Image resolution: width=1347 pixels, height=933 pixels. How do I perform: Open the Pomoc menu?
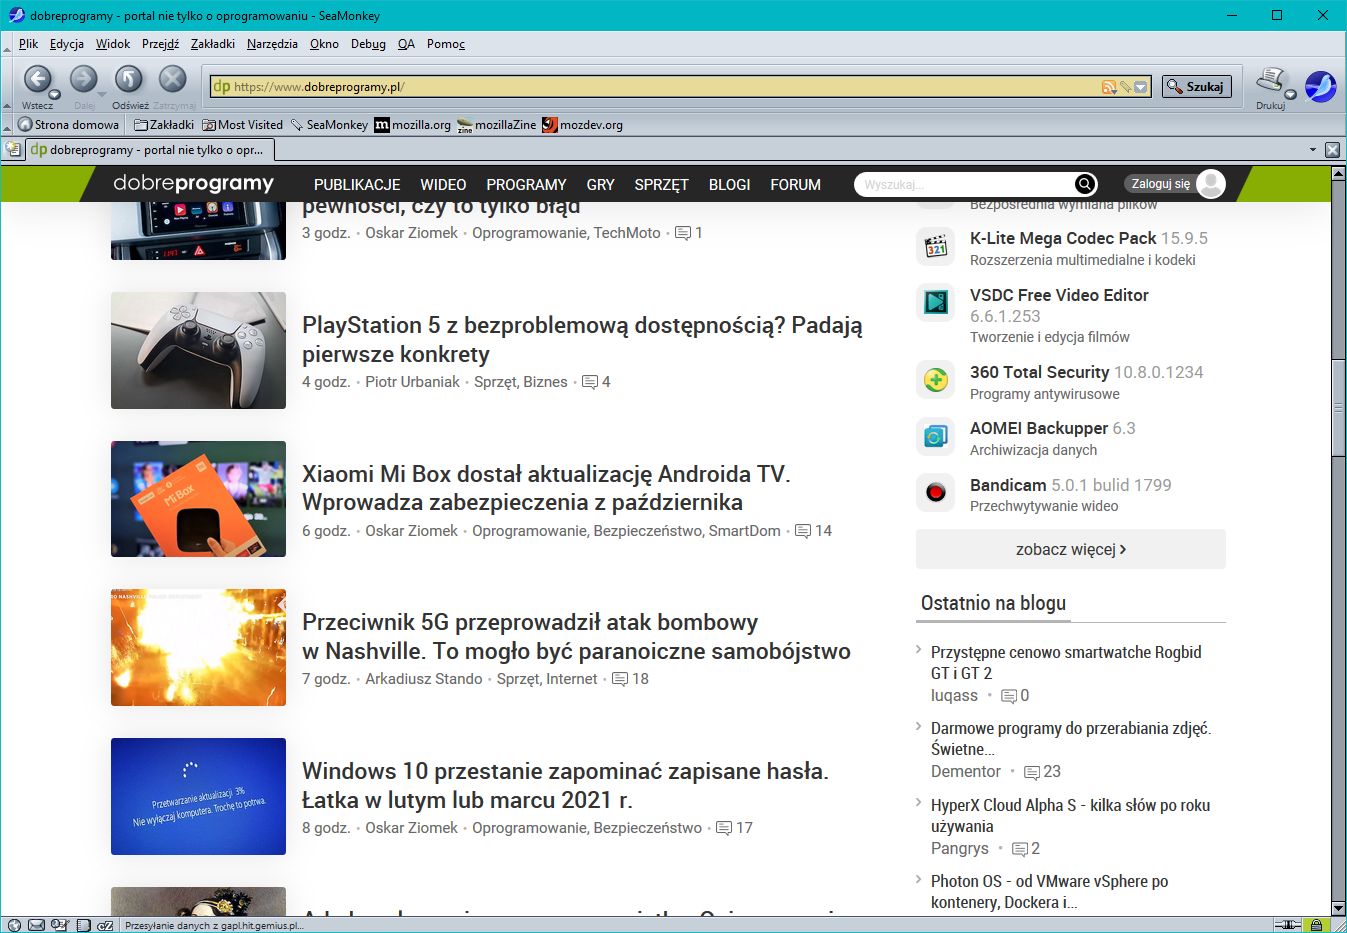446,44
